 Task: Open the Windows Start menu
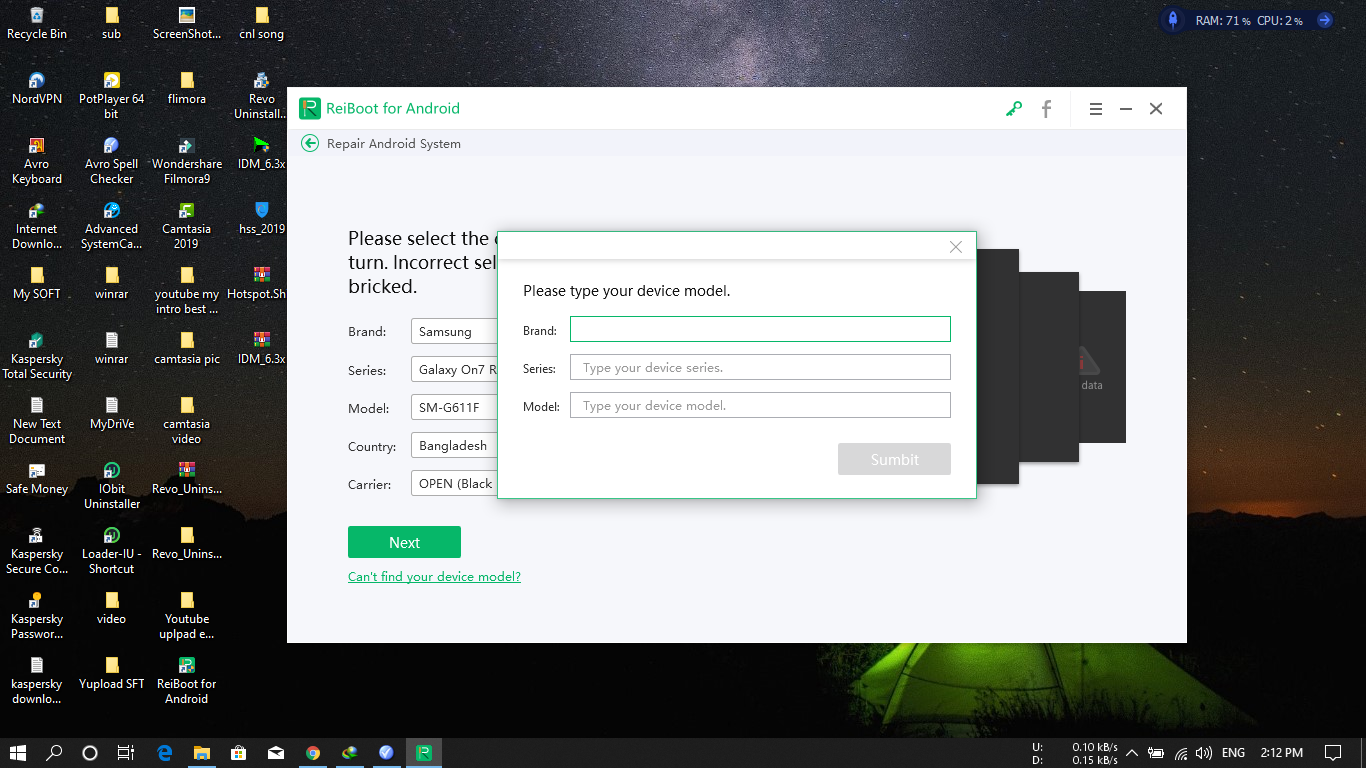pyautogui.click(x=17, y=752)
